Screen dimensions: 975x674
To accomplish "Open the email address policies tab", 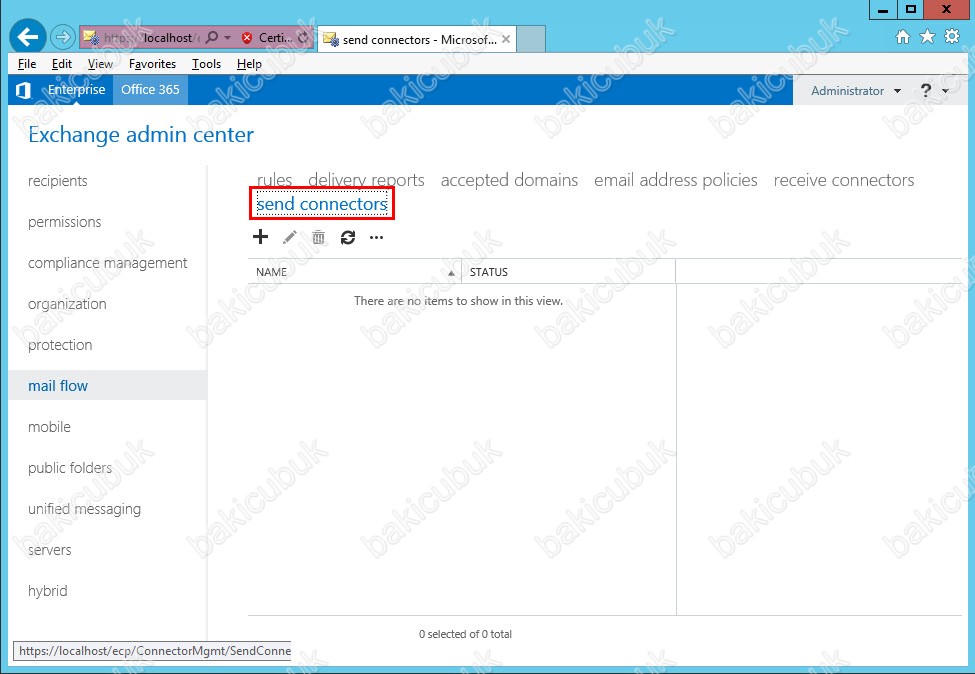I will point(676,180).
